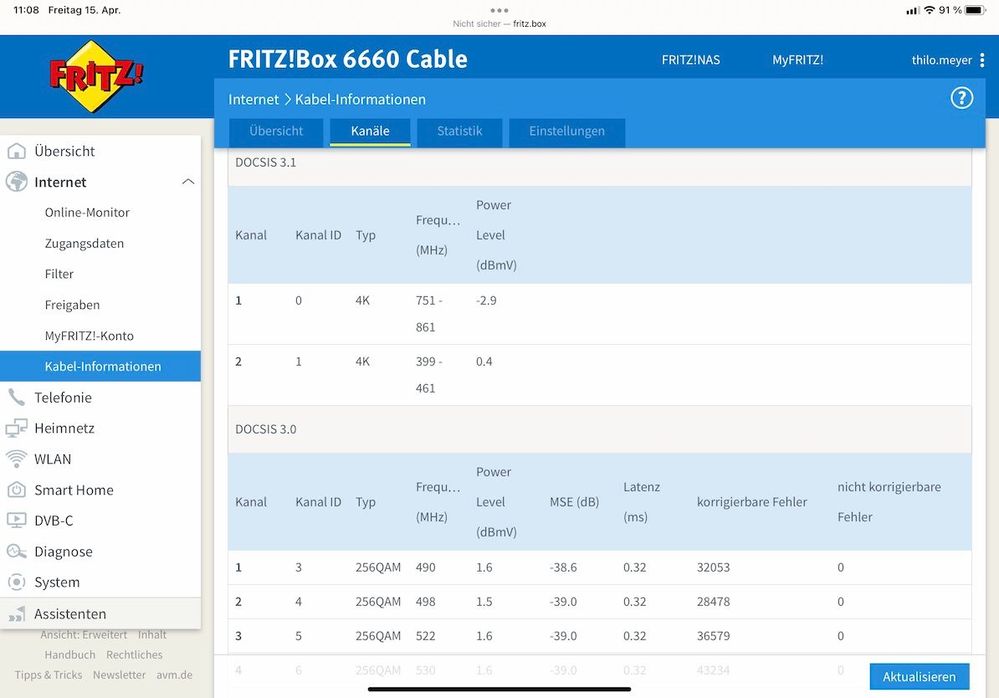The width and height of the screenshot is (999, 698).
Task: Click the Aktualisieren button
Action: tap(919, 676)
